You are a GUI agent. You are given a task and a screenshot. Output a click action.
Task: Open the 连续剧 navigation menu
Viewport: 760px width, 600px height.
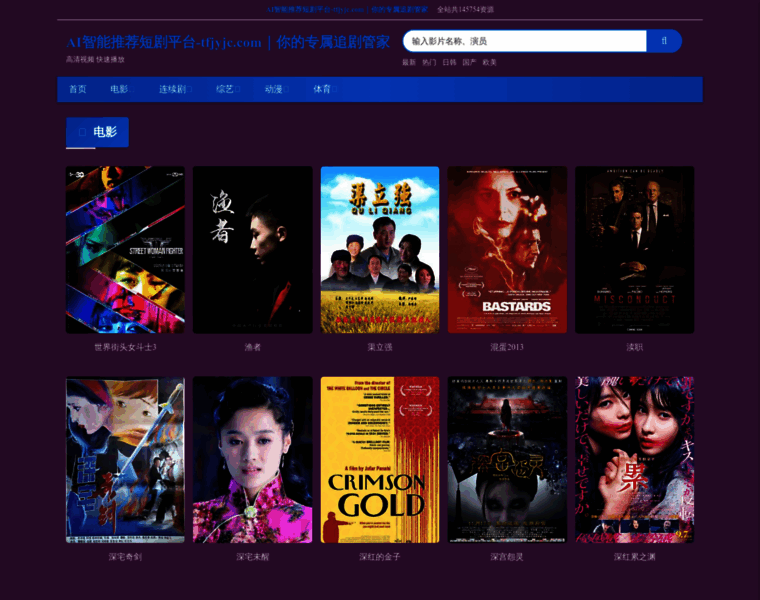[175, 89]
